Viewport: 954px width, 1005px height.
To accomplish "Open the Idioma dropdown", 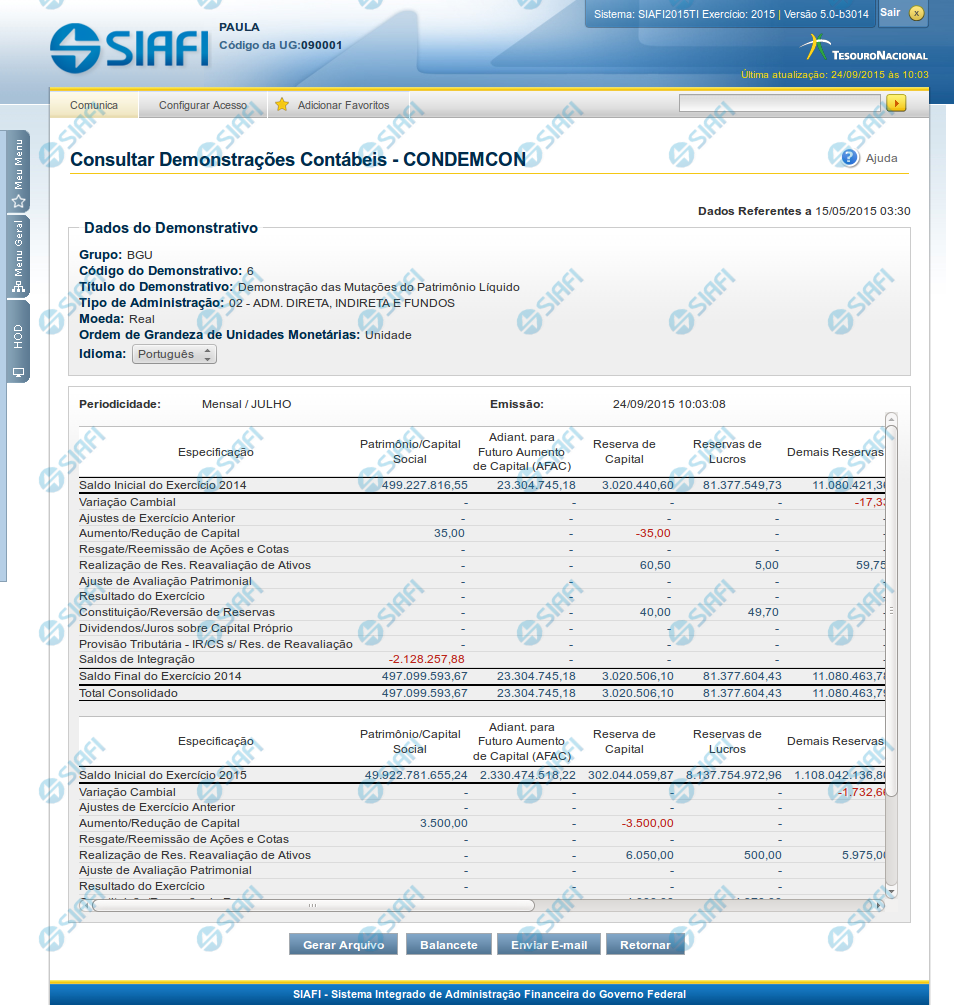I will 174,354.
